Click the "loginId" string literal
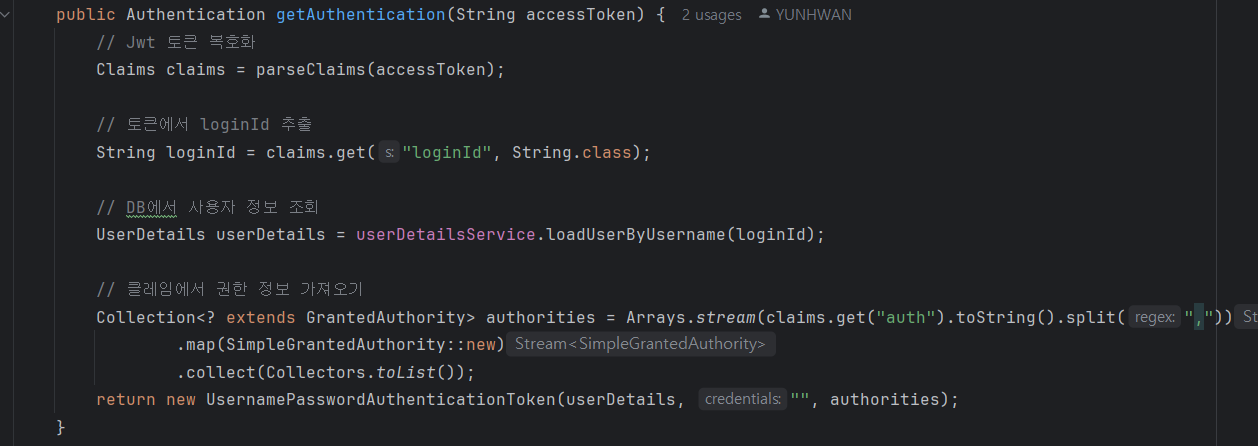The height and width of the screenshot is (446, 1258). pyautogui.click(x=446, y=153)
